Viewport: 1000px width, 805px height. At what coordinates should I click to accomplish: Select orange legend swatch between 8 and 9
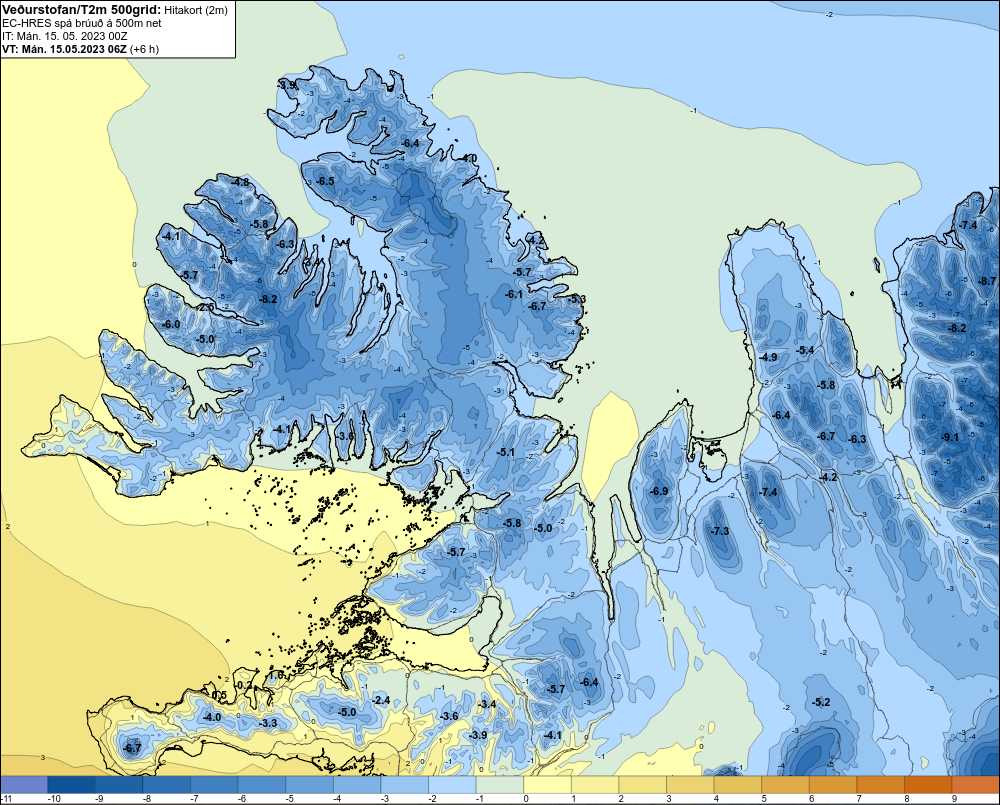coord(929,785)
